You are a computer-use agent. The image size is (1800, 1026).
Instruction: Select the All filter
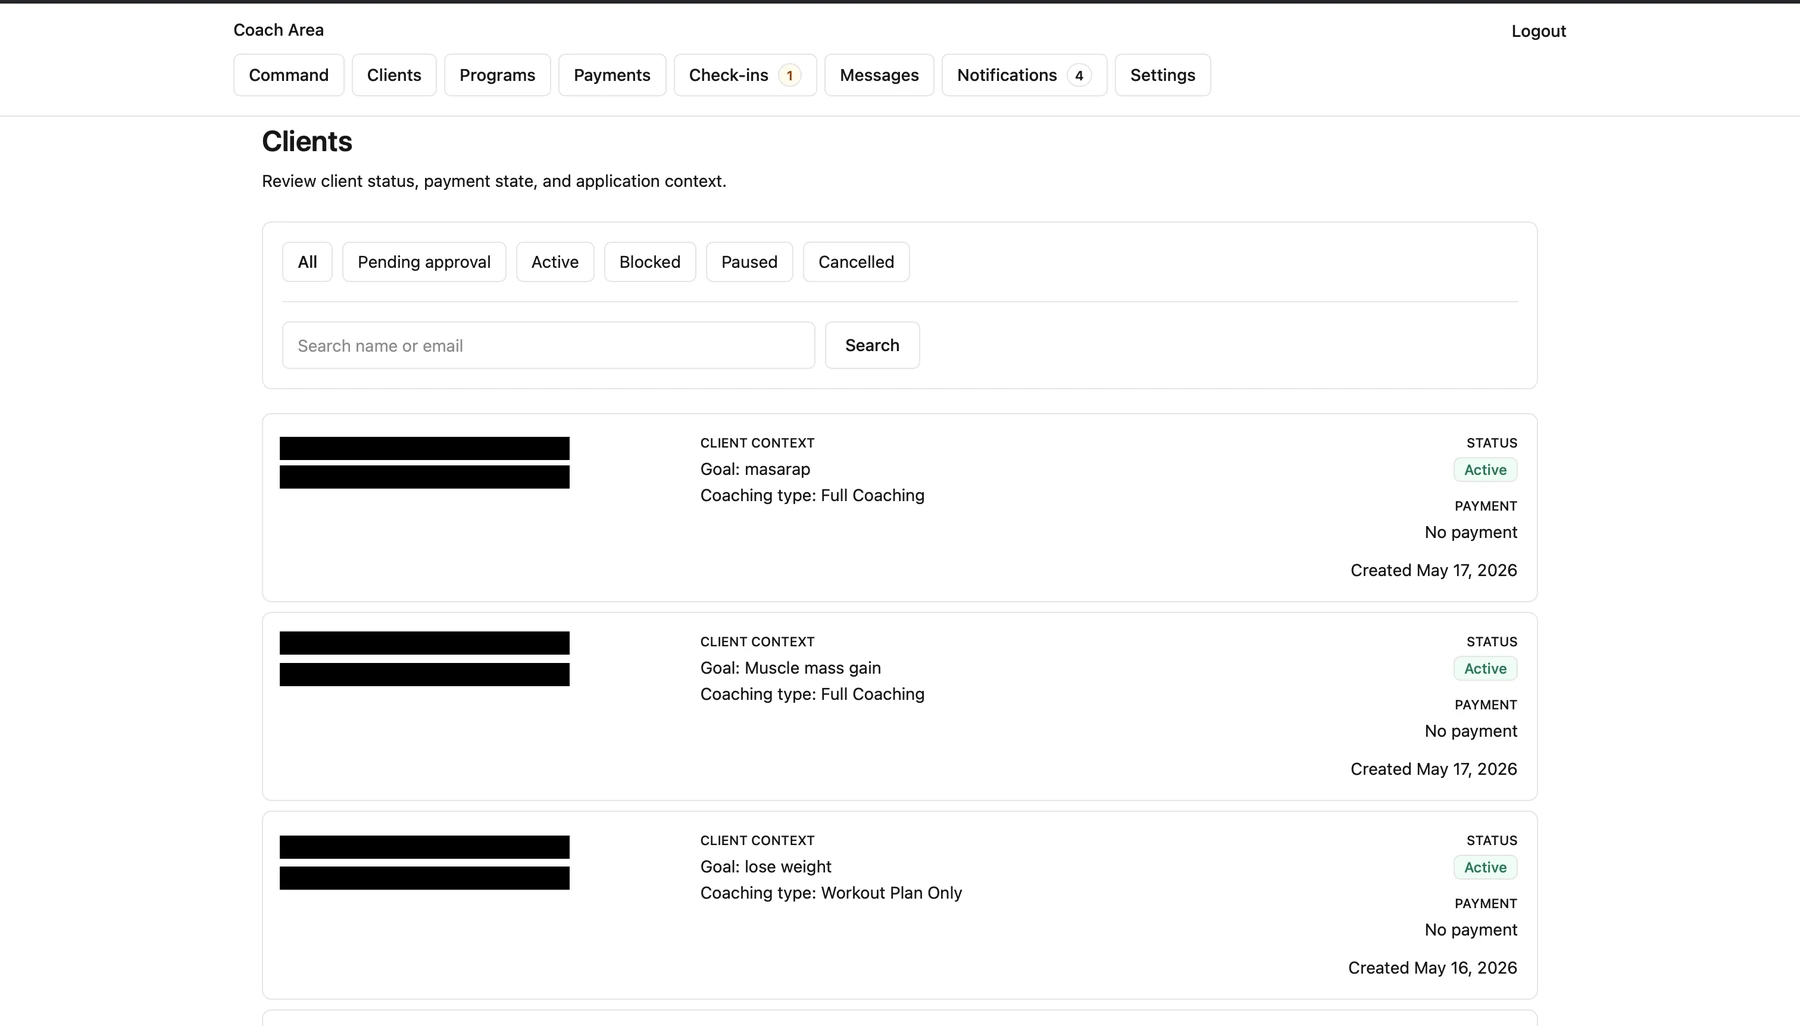[x=307, y=262]
